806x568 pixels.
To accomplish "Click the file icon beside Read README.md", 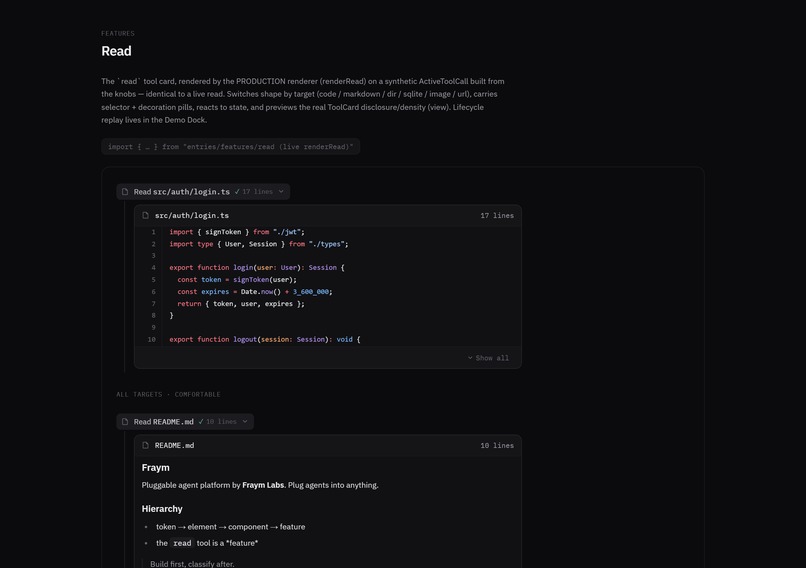I will pos(125,422).
